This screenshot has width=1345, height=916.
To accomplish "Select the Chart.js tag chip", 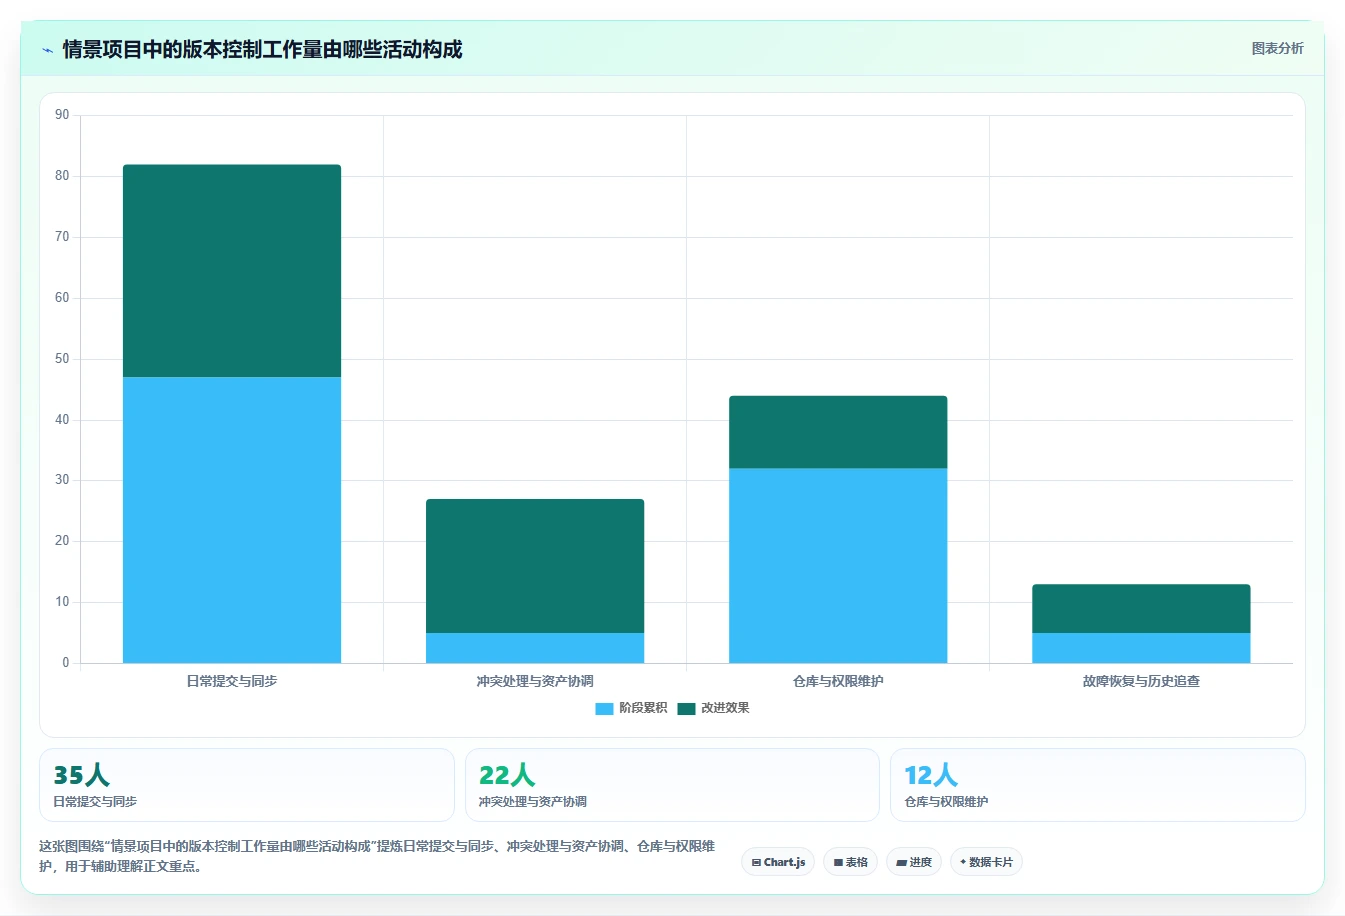I will click(778, 862).
